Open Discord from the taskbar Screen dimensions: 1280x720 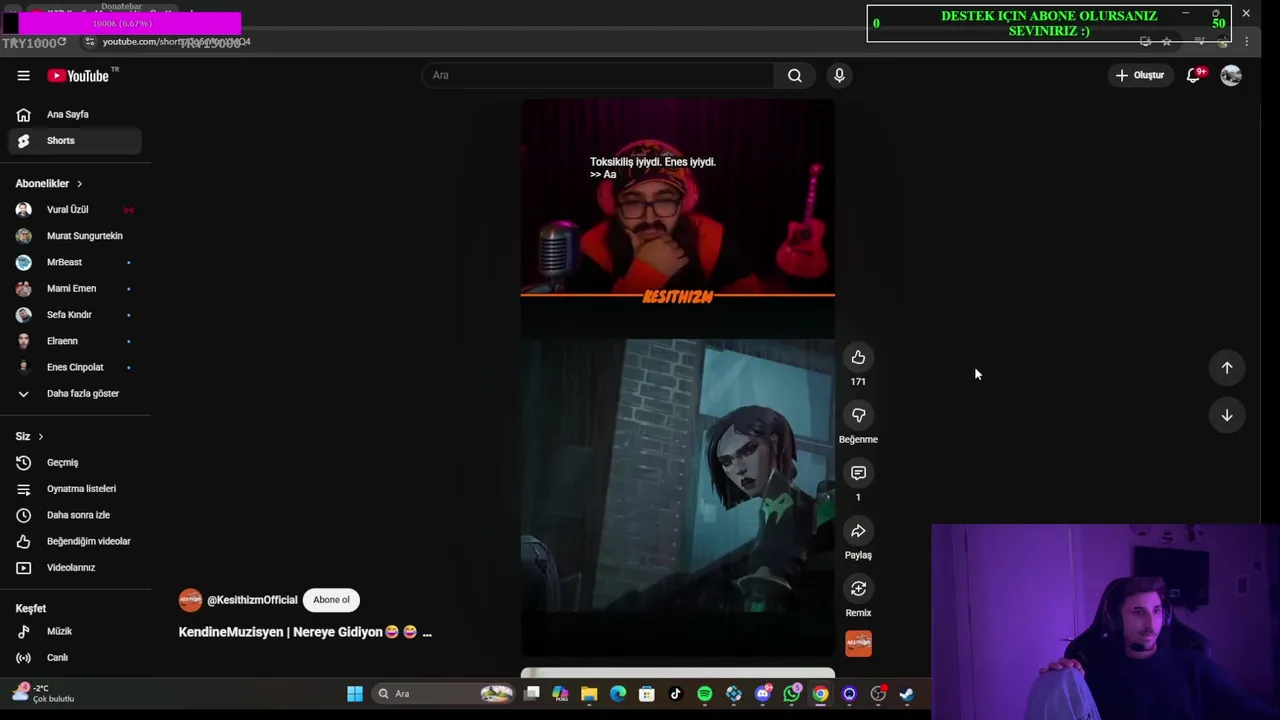[763, 694]
